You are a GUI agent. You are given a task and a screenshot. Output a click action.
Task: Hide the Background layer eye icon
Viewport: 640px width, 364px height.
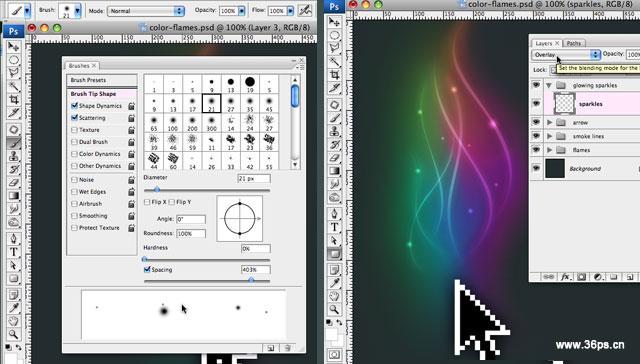coord(536,168)
